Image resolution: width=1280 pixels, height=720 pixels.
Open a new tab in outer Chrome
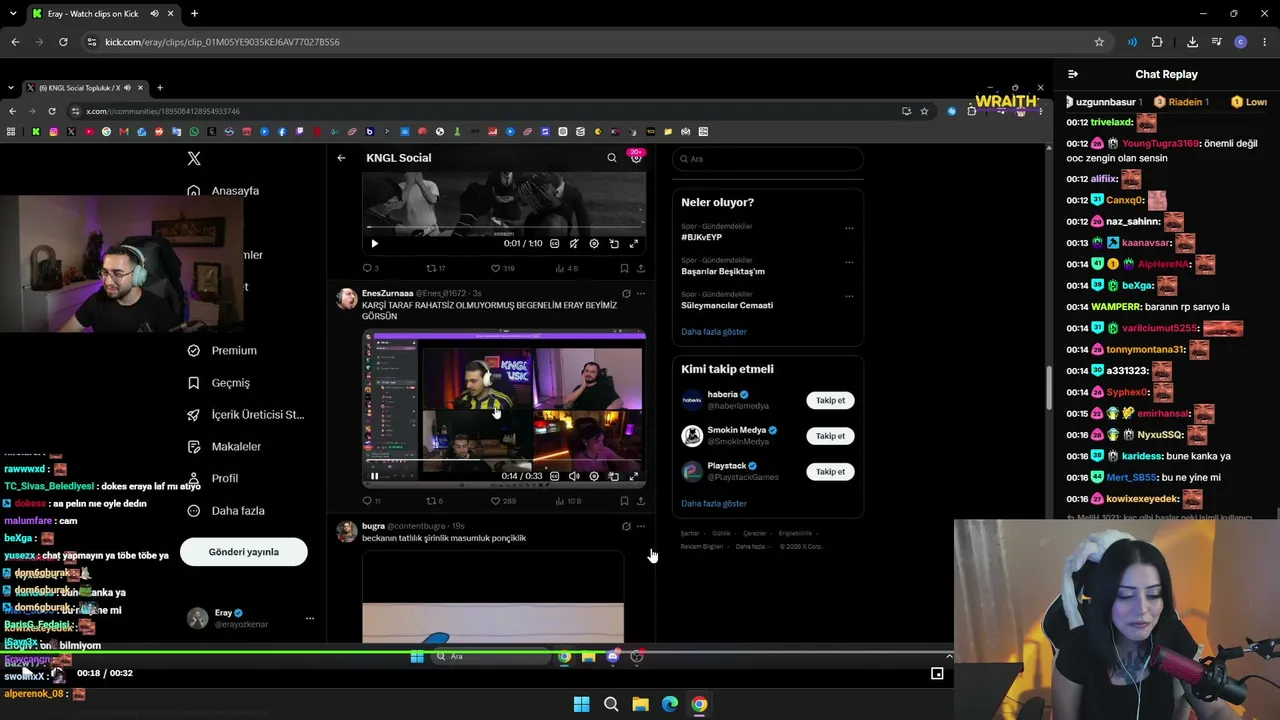[x=194, y=14]
